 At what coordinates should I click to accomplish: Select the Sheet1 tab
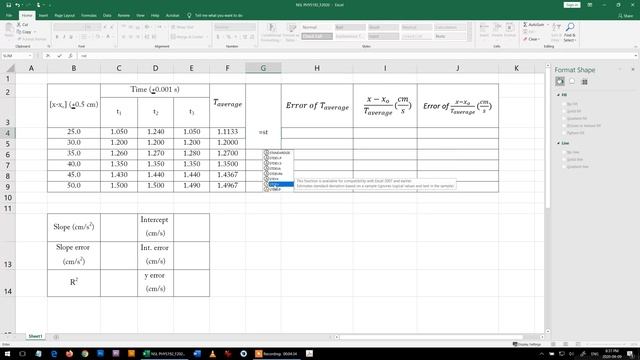(35, 336)
